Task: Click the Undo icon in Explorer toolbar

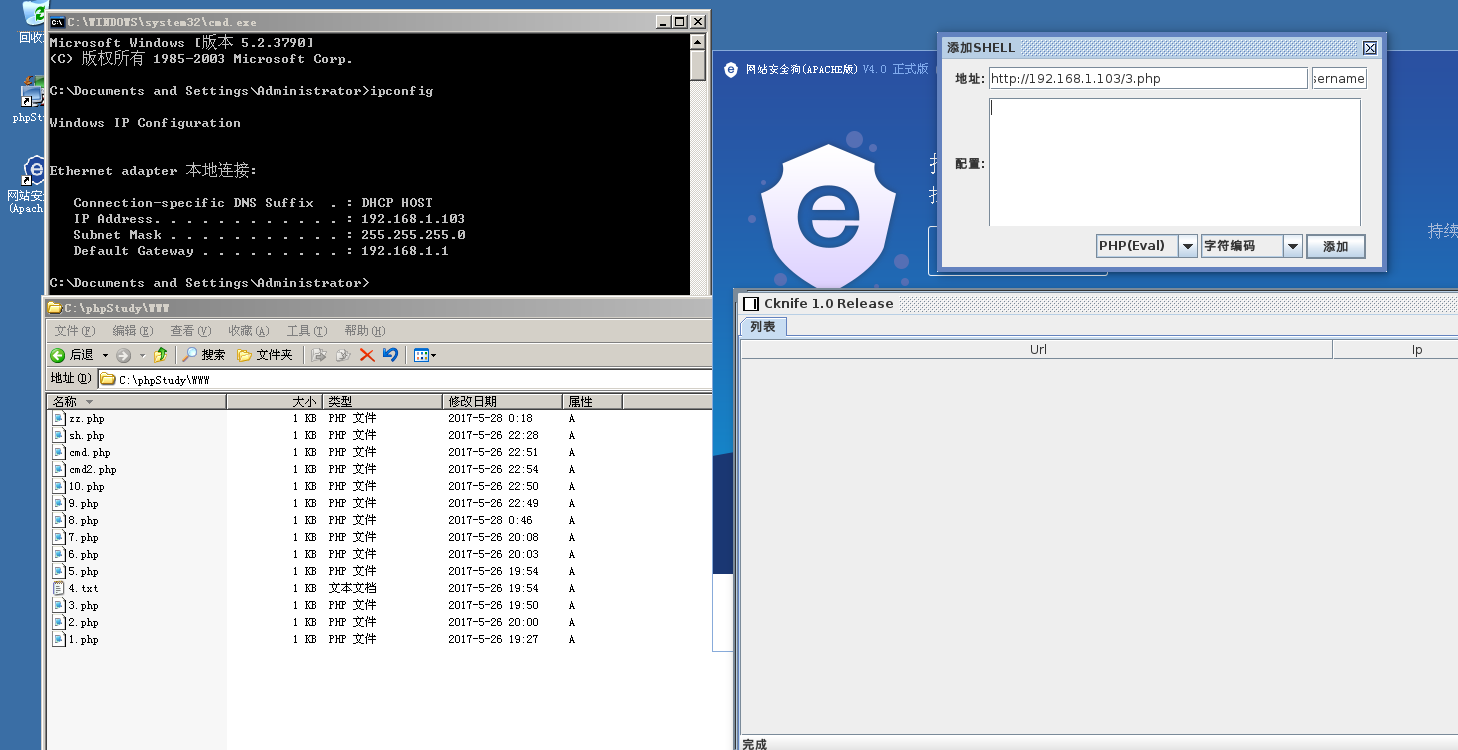Action: pos(390,355)
